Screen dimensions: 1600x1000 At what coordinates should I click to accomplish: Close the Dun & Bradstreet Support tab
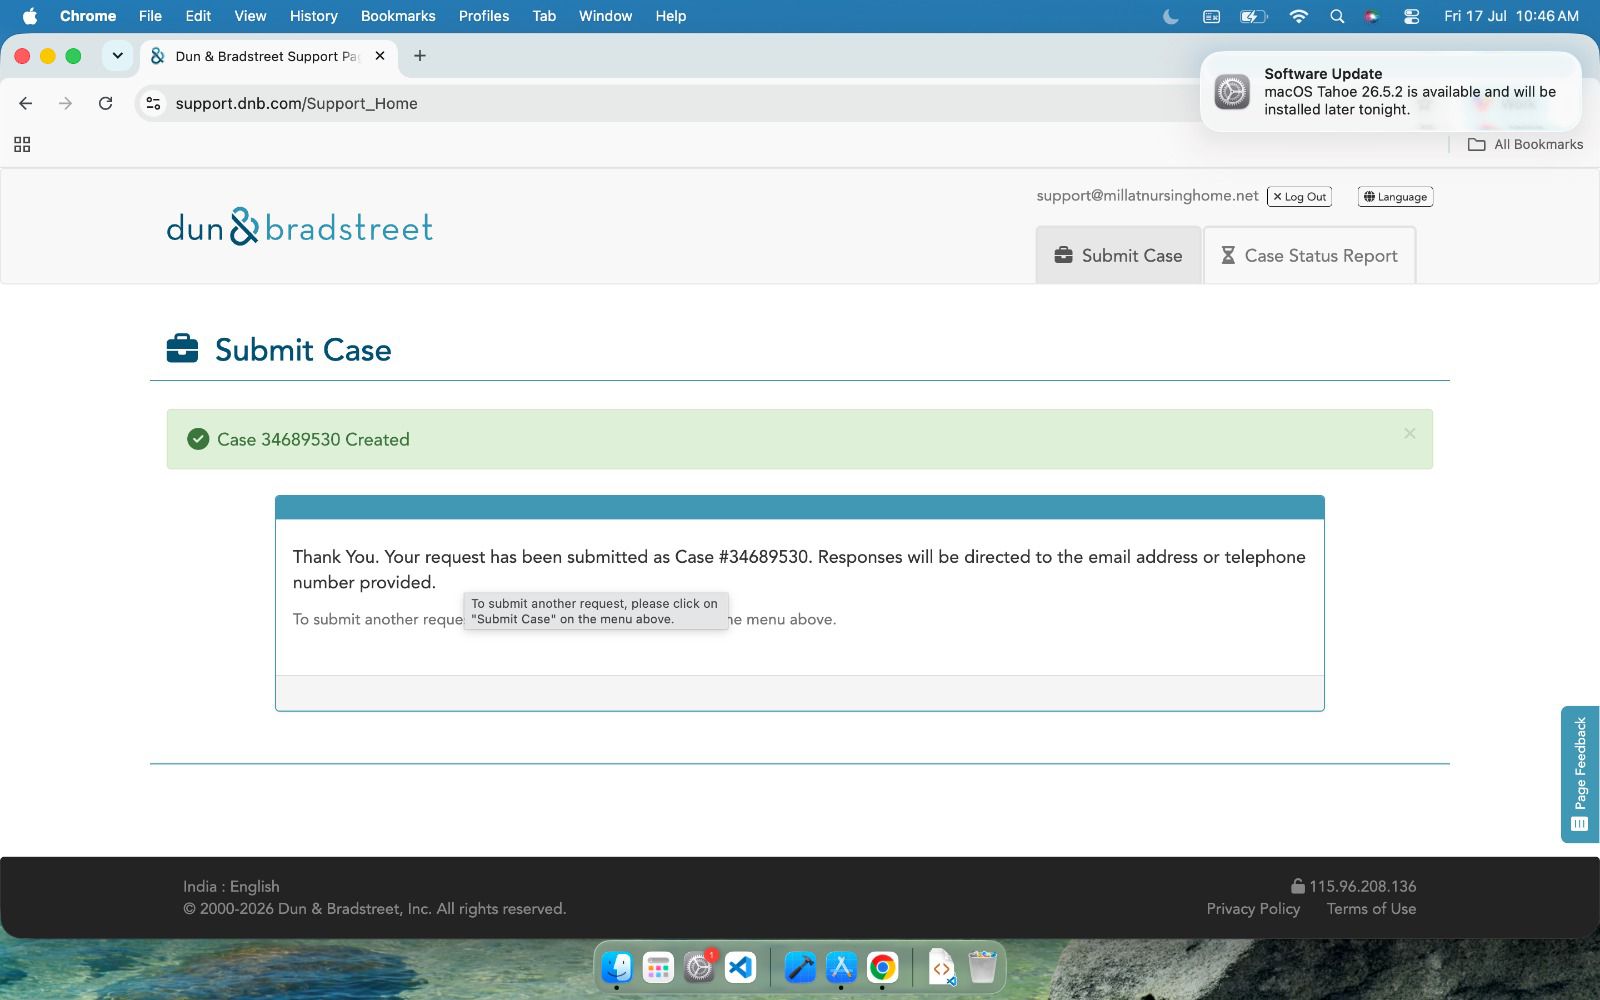pos(380,56)
